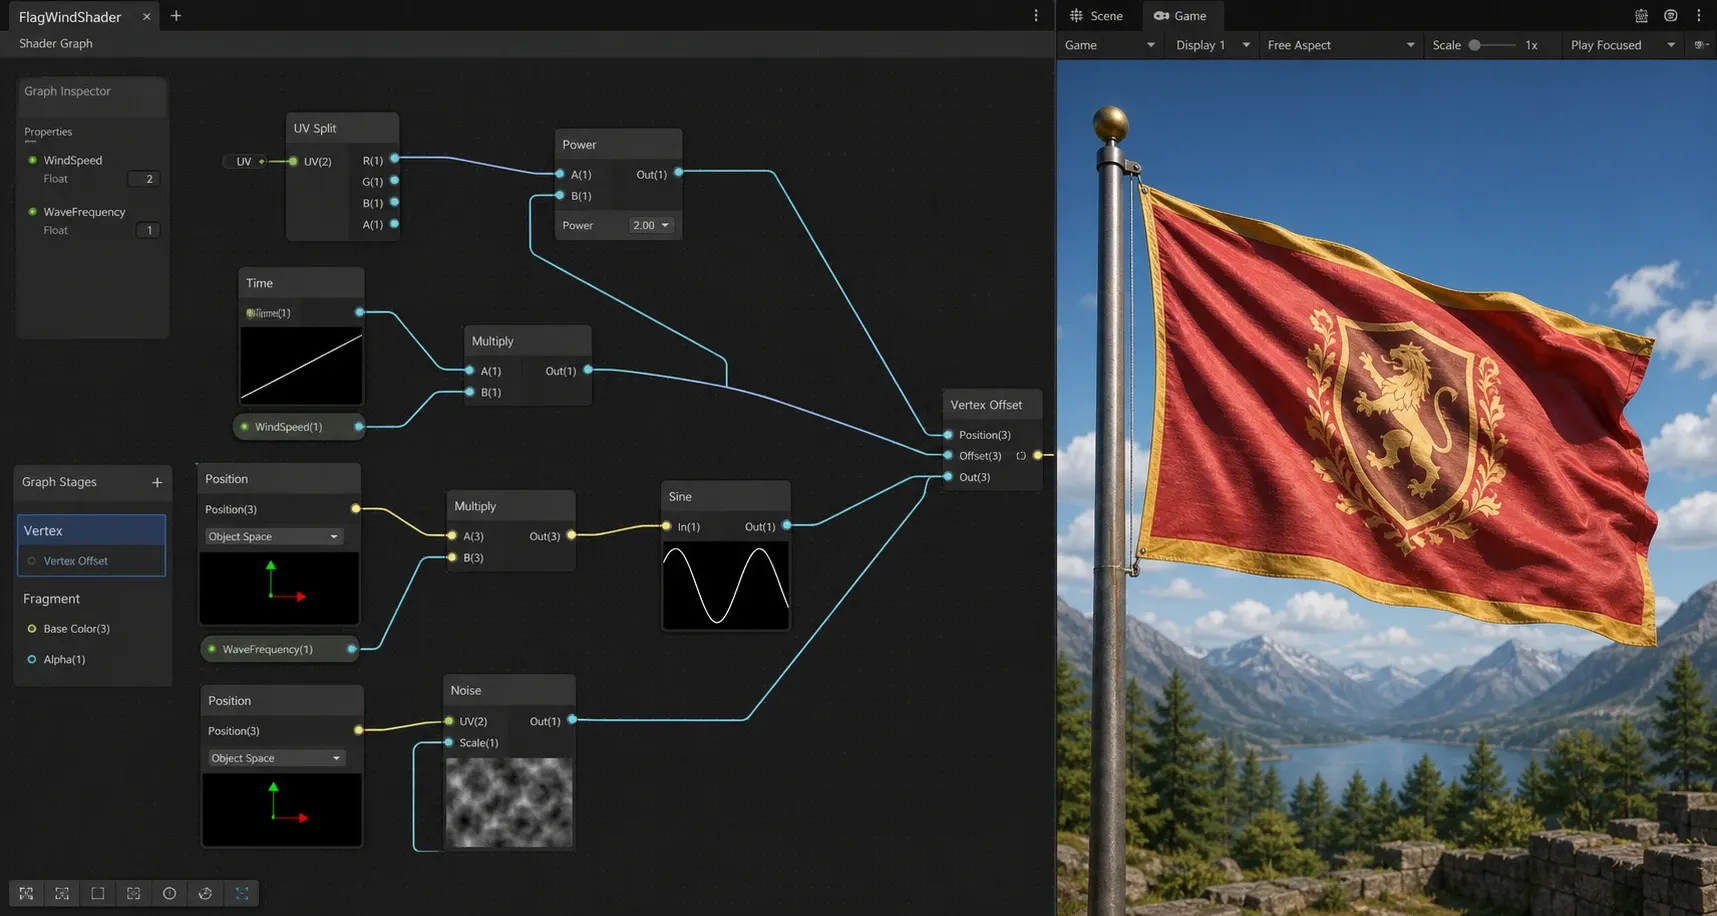This screenshot has width=1717, height=916.
Task: Close the FlagWindShader tab
Action: click(x=146, y=17)
